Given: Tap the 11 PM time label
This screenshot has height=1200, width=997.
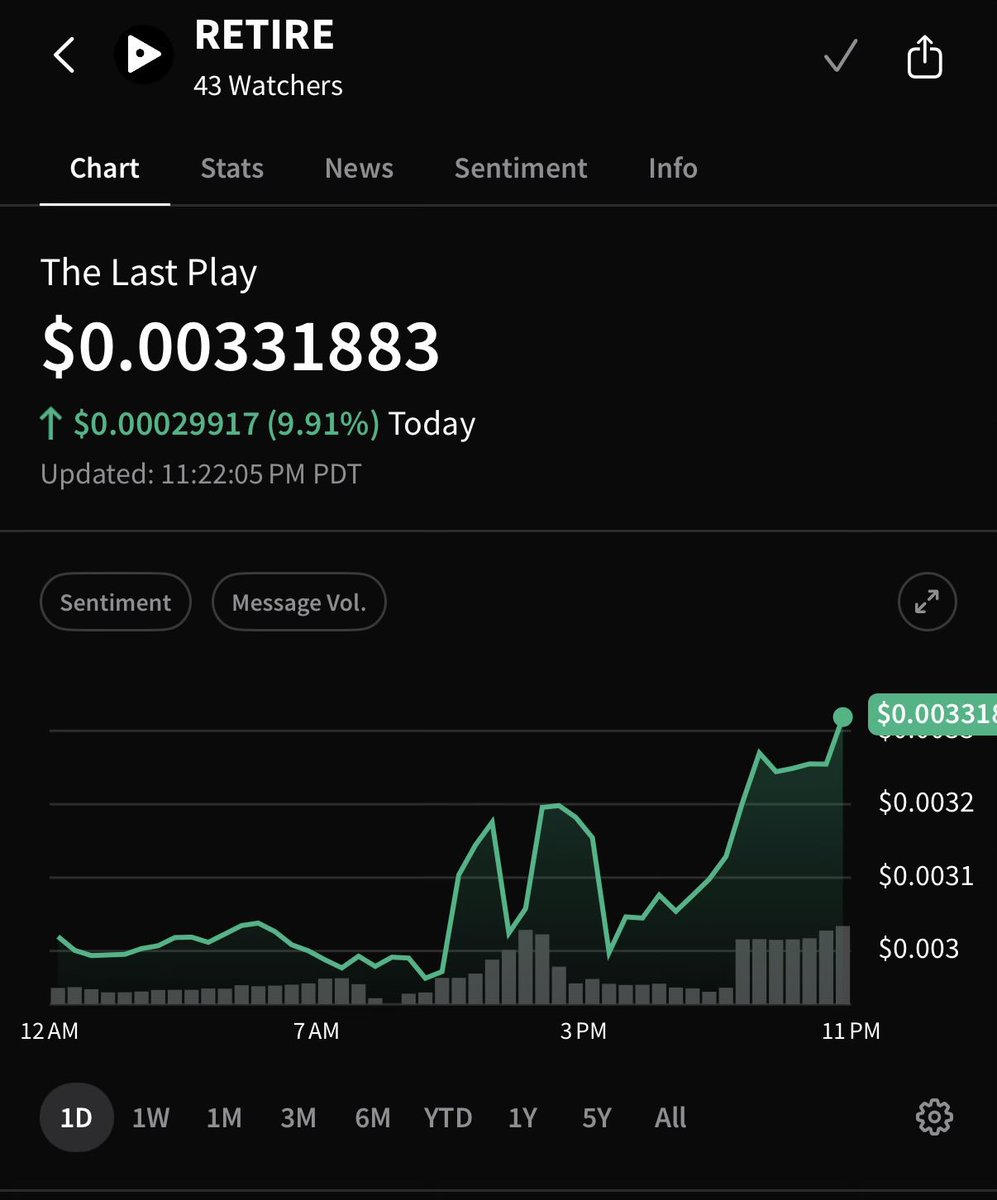Looking at the screenshot, I should point(851,1031).
